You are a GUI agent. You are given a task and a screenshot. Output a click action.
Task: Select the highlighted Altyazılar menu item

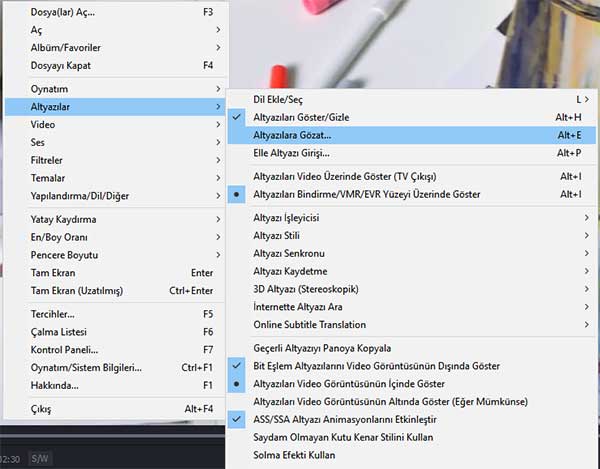(x=115, y=107)
